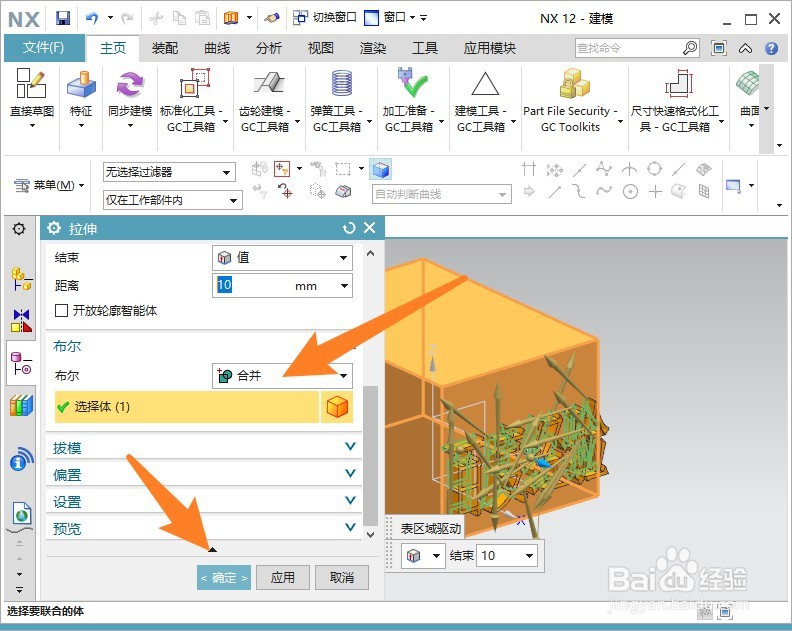This screenshot has height=631, width=792.
Task: Click the help question mark icon
Action: click(x=771, y=48)
